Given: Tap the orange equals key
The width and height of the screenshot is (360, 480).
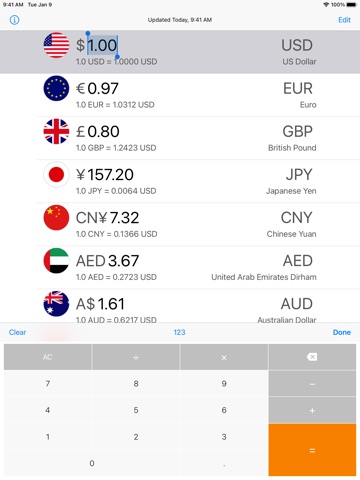Looking at the screenshot, I should [312, 450].
